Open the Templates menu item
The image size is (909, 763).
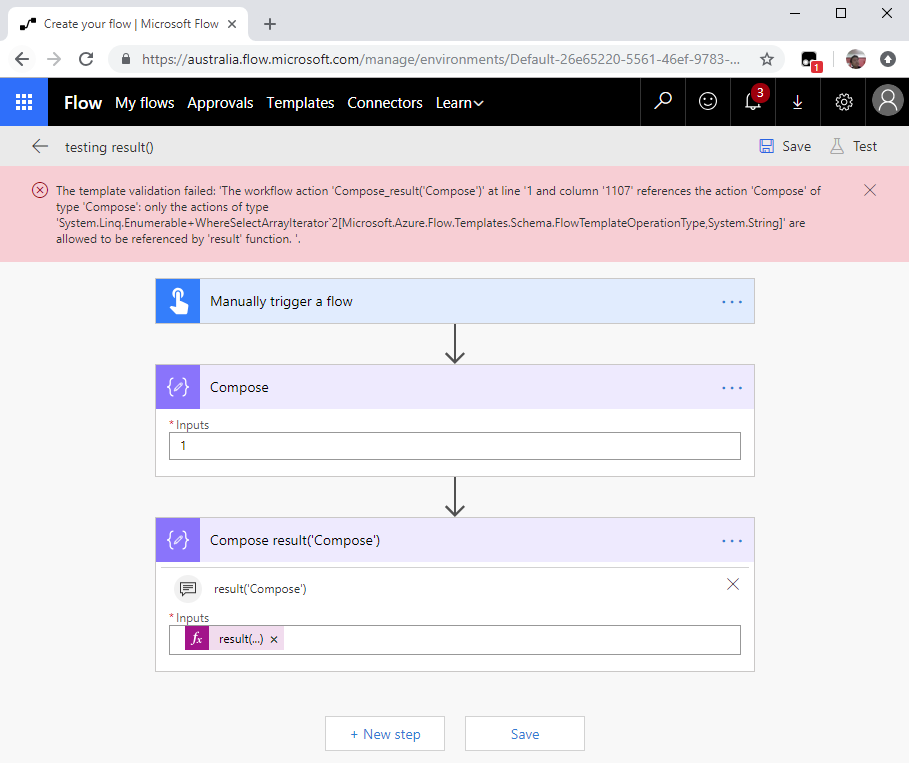tap(300, 103)
